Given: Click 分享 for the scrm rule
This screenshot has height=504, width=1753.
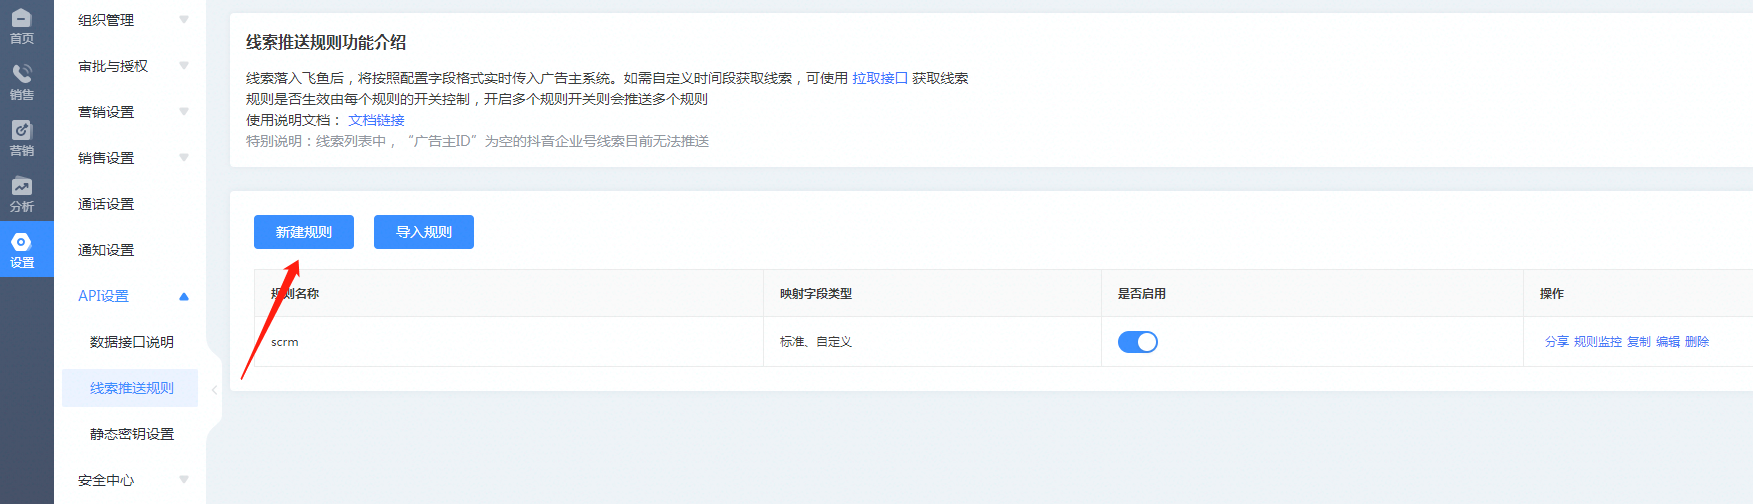Looking at the screenshot, I should (x=1557, y=342).
